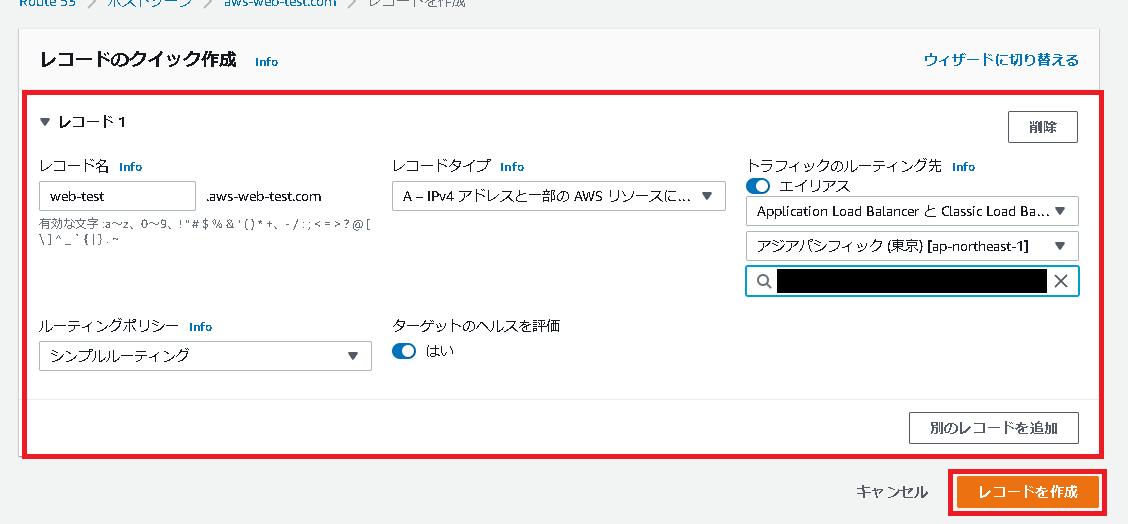The image size is (1128, 524).
Task: Click the magnifier icon in the load balancer search box
Action: click(x=764, y=281)
